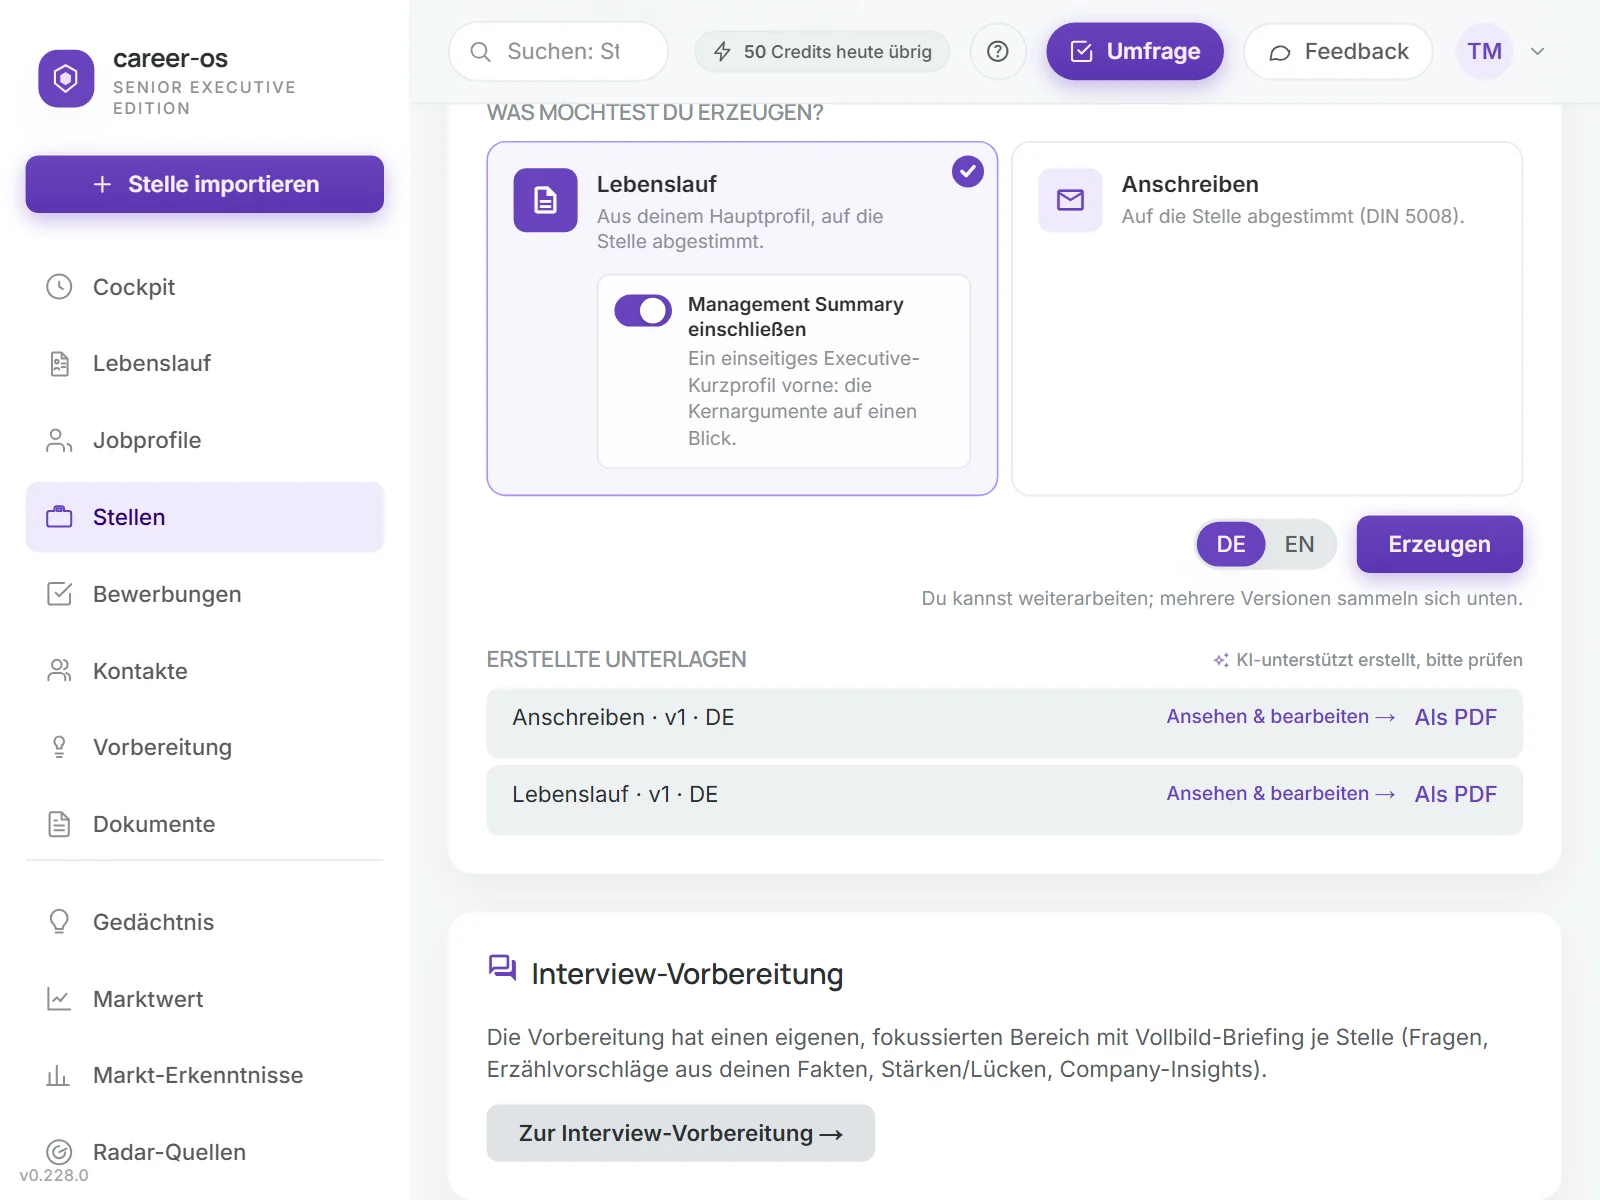View and edit Lebenslauf v1 DE

1280,794
